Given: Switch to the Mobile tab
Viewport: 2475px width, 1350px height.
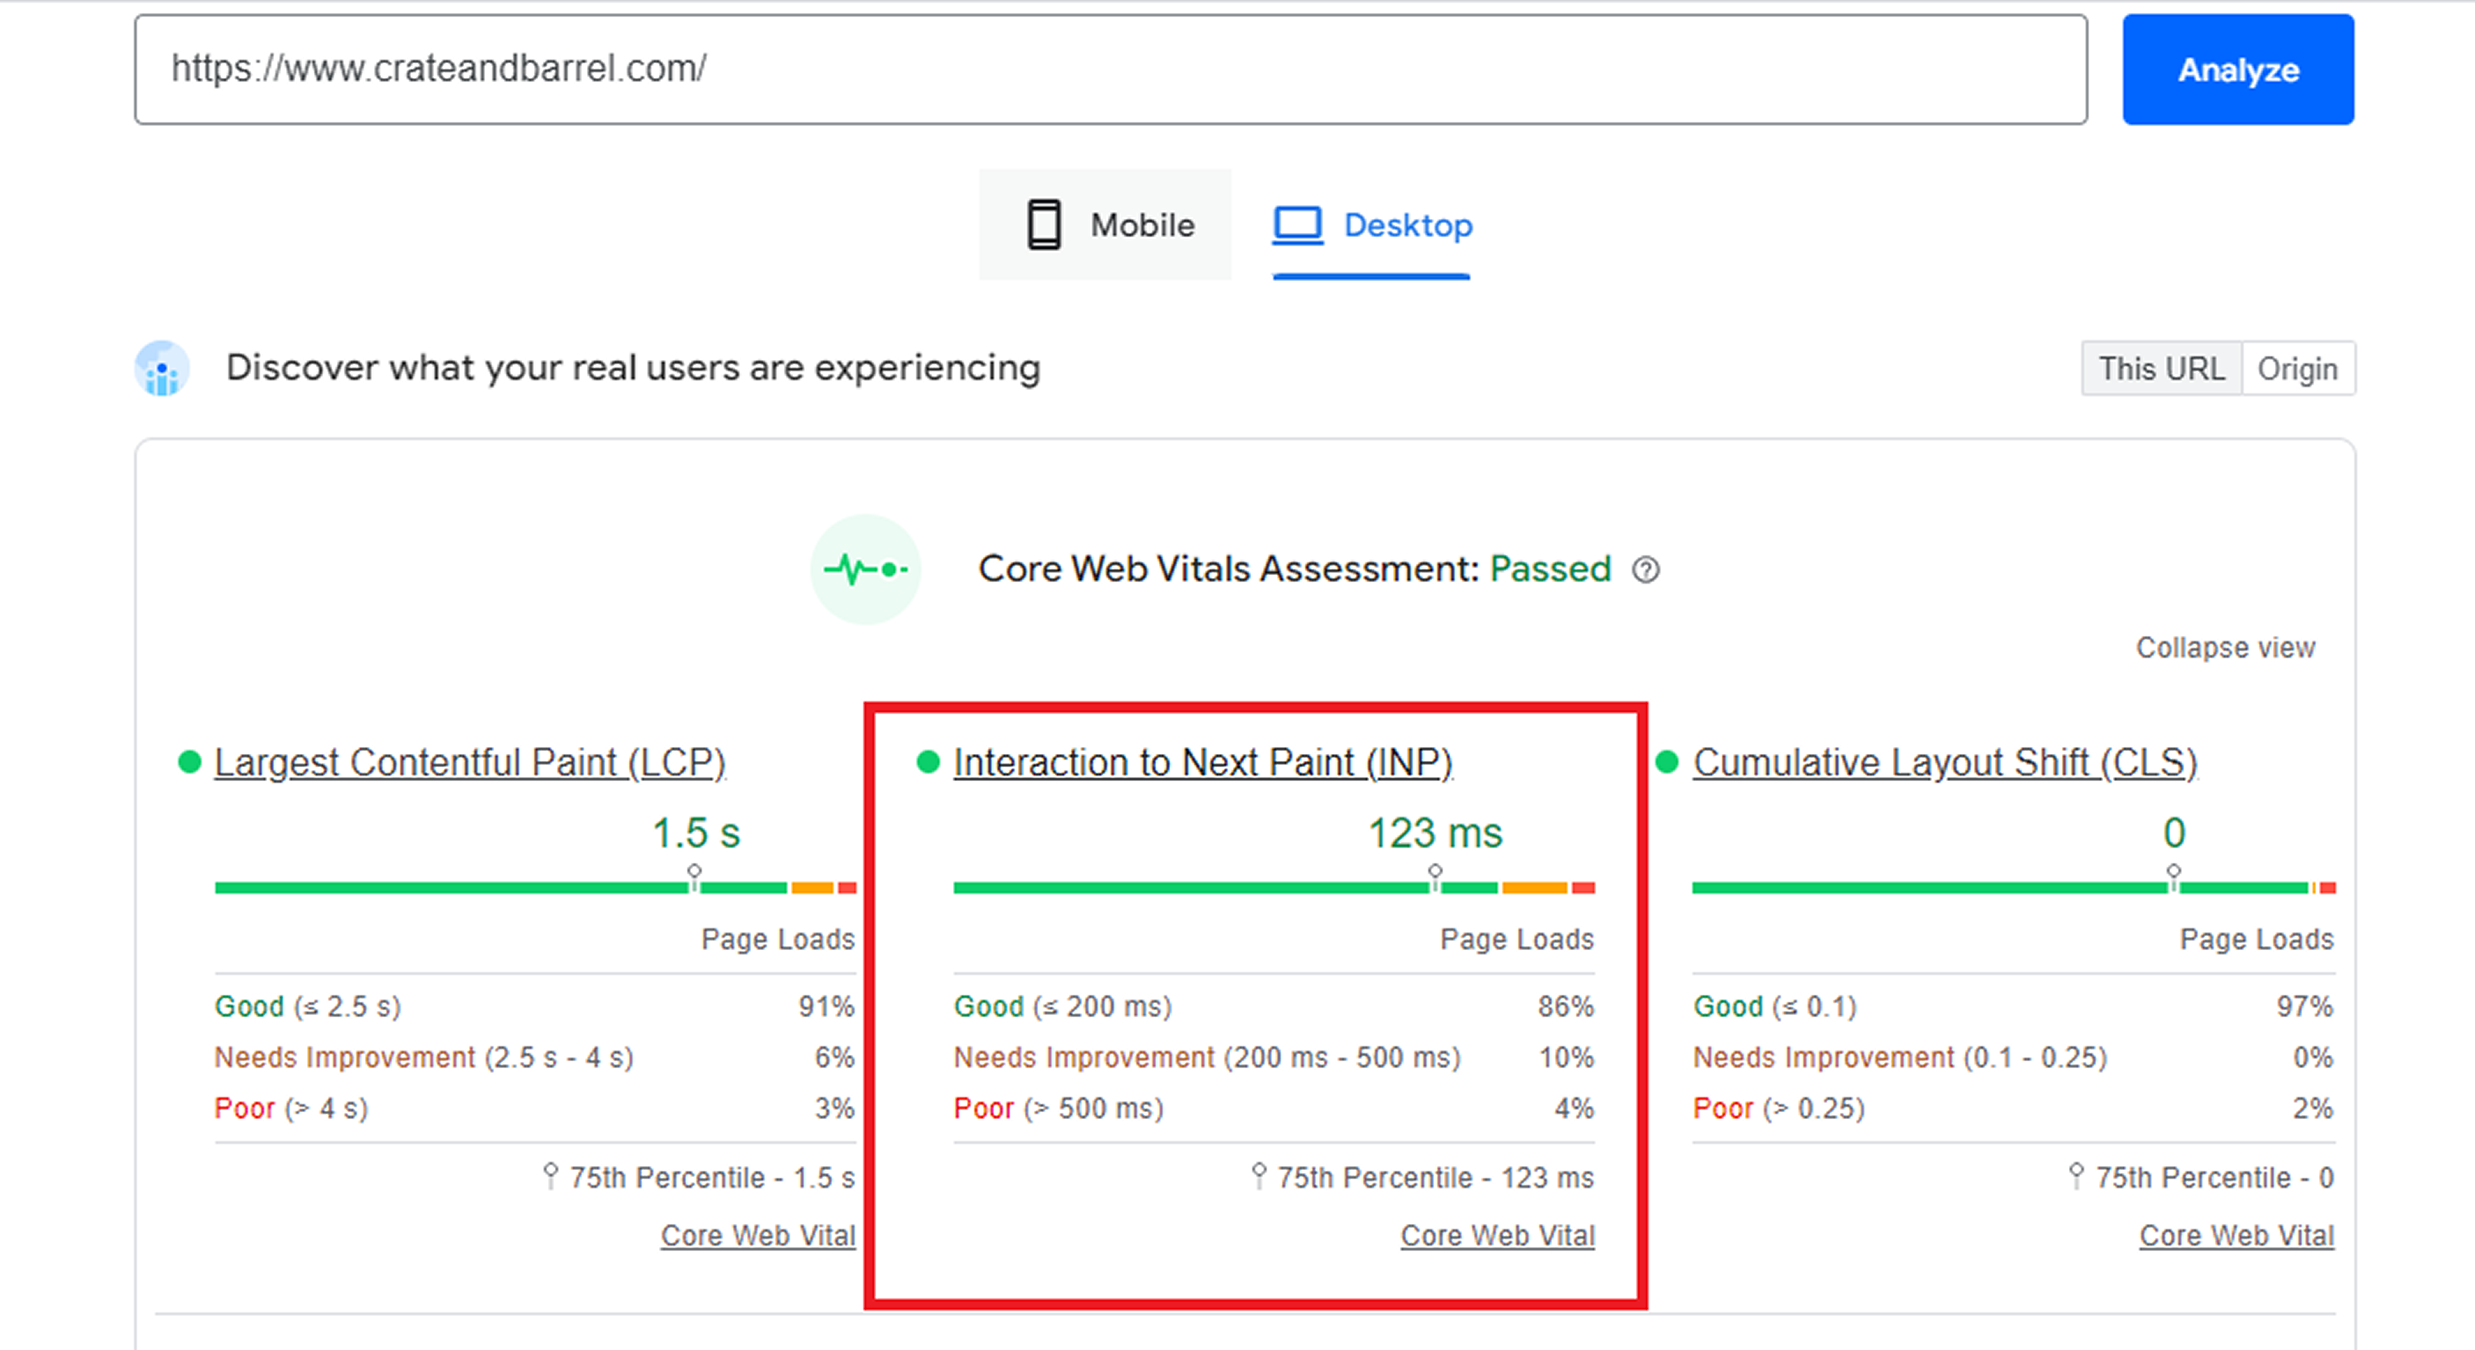Looking at the screenshot, I should coord(1105,225).
